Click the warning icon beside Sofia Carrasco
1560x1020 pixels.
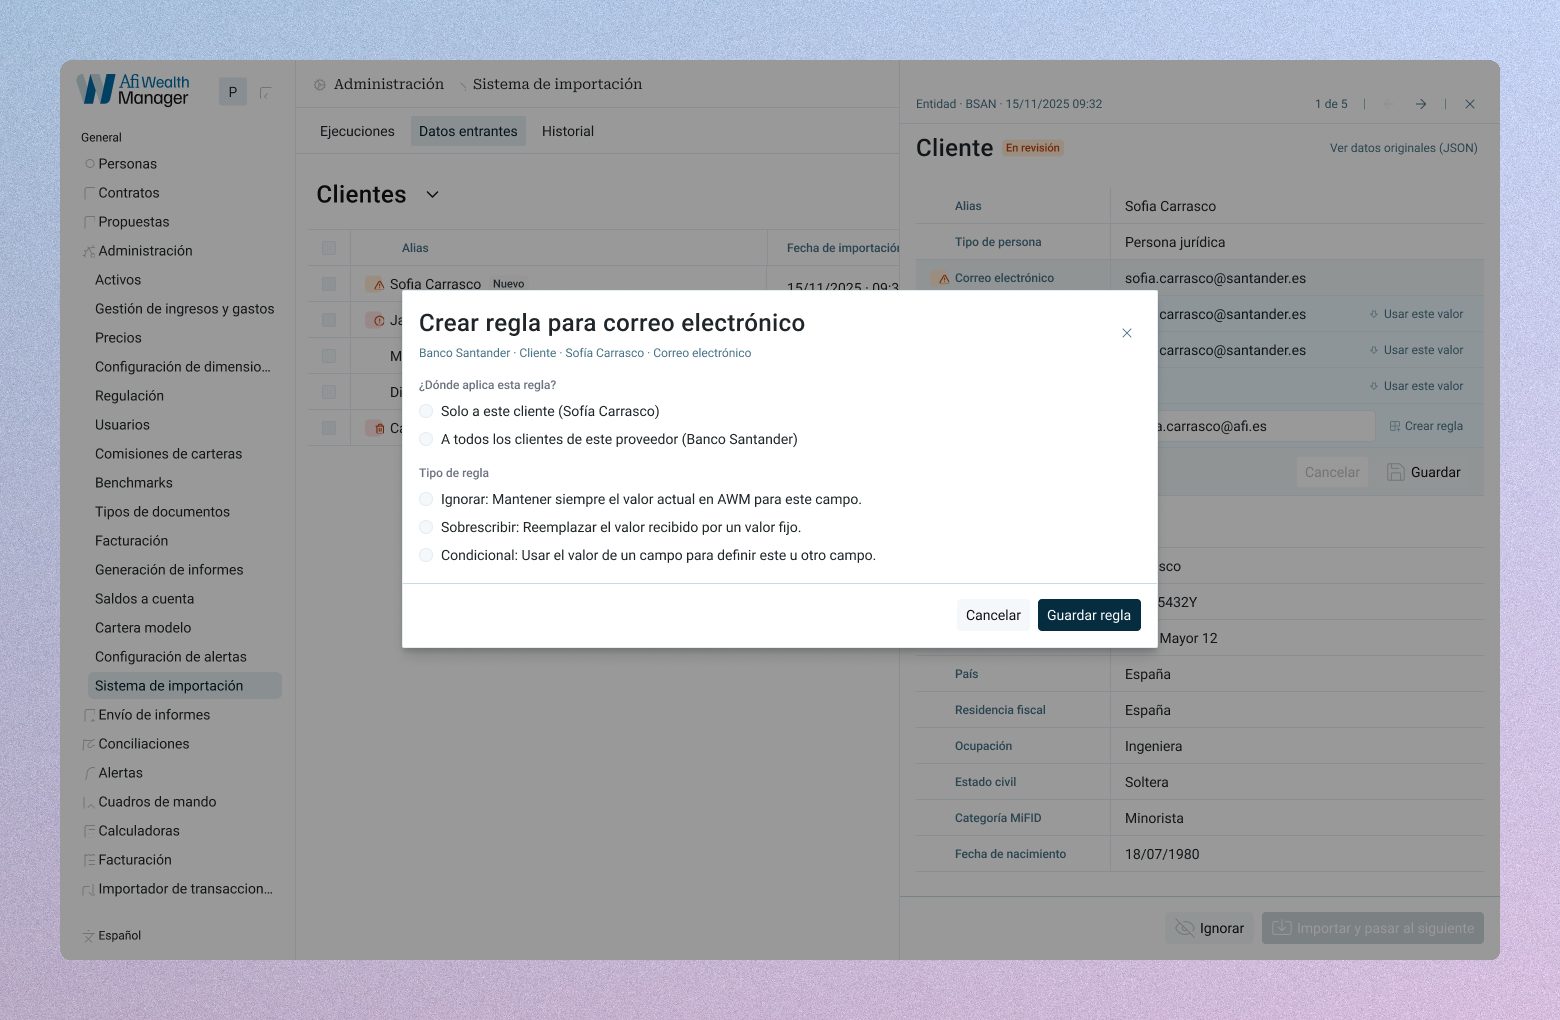click(x=378, y=285)
